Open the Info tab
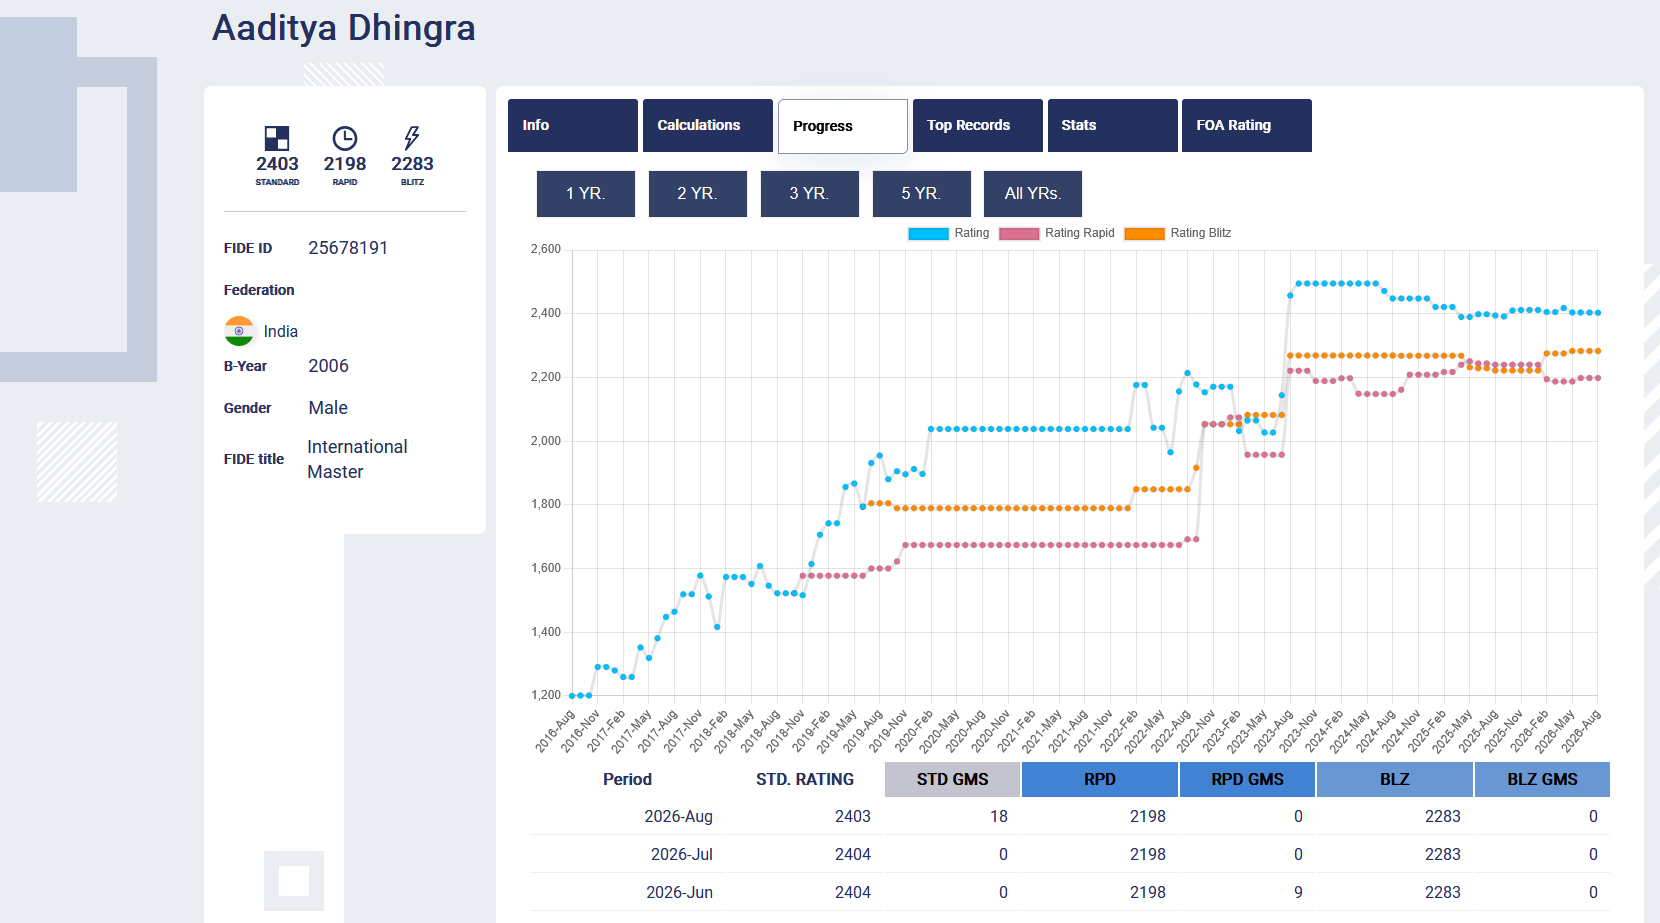Viewport: 1660px width, 923px height. coord(573,125)
